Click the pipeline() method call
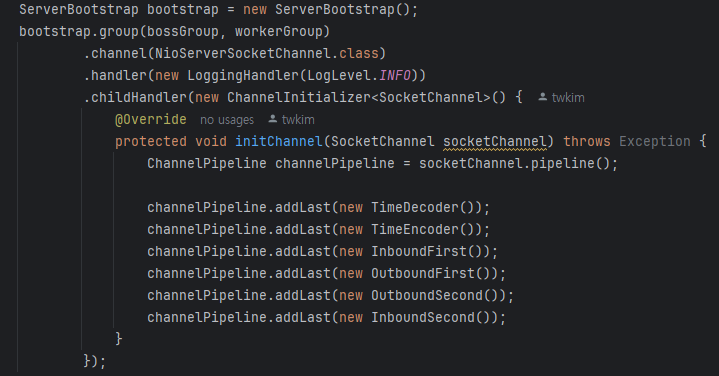The height and width of the screenshot is (376, 719). click(x=570, y=164)
